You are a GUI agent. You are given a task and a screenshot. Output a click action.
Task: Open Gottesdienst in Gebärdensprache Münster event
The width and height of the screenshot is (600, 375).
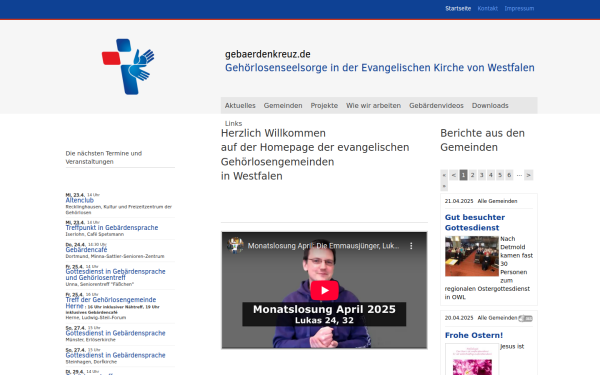click(x=115, y=333)
